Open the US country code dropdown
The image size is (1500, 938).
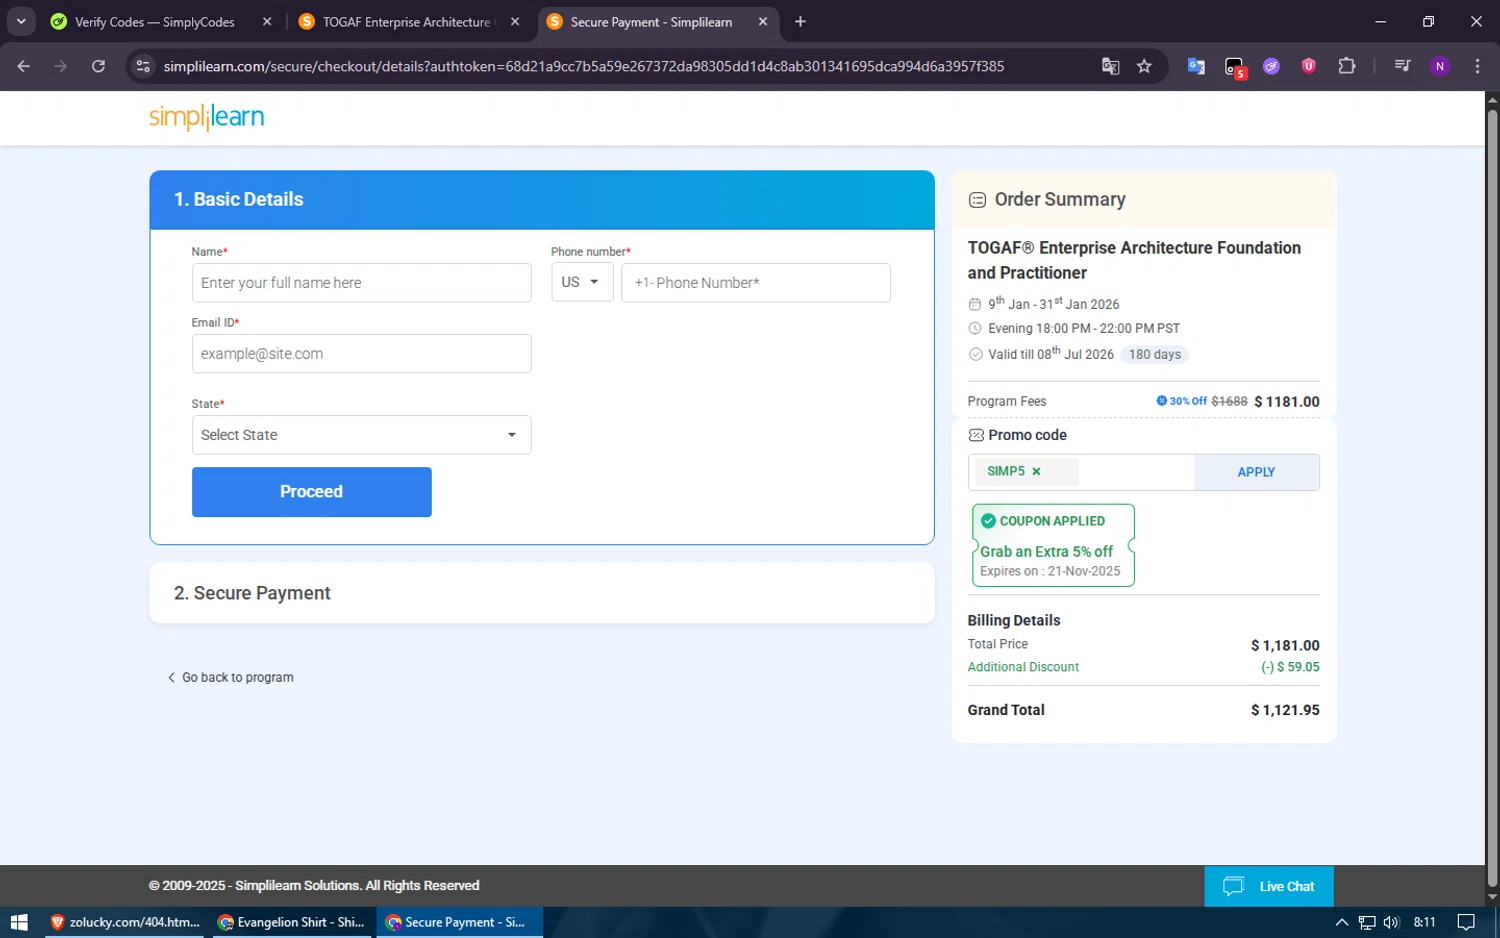tap(582, 283)
